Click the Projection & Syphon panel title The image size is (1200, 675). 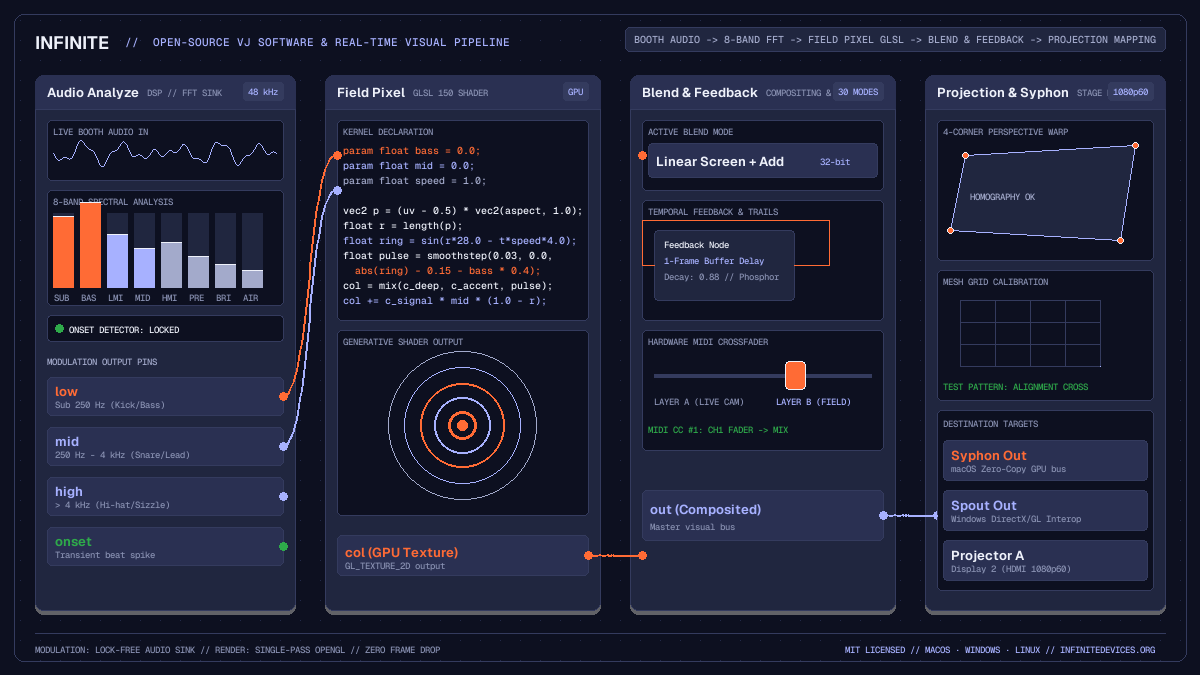(1003, 92)
